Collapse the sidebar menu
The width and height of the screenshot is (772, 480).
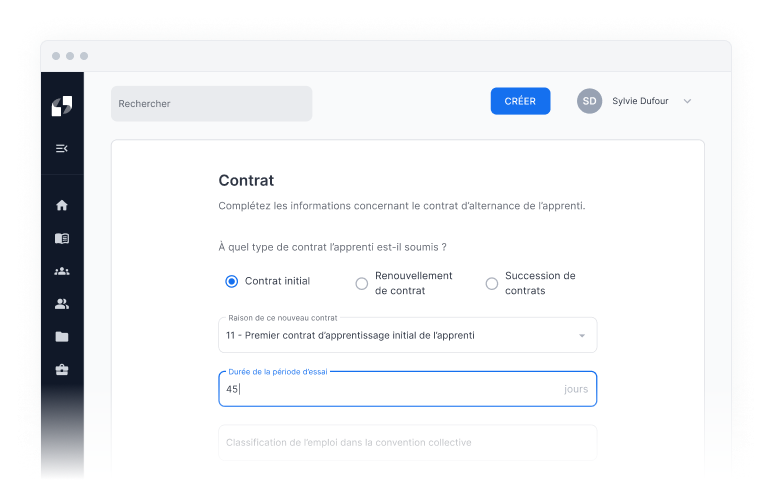tap(62, 148)
